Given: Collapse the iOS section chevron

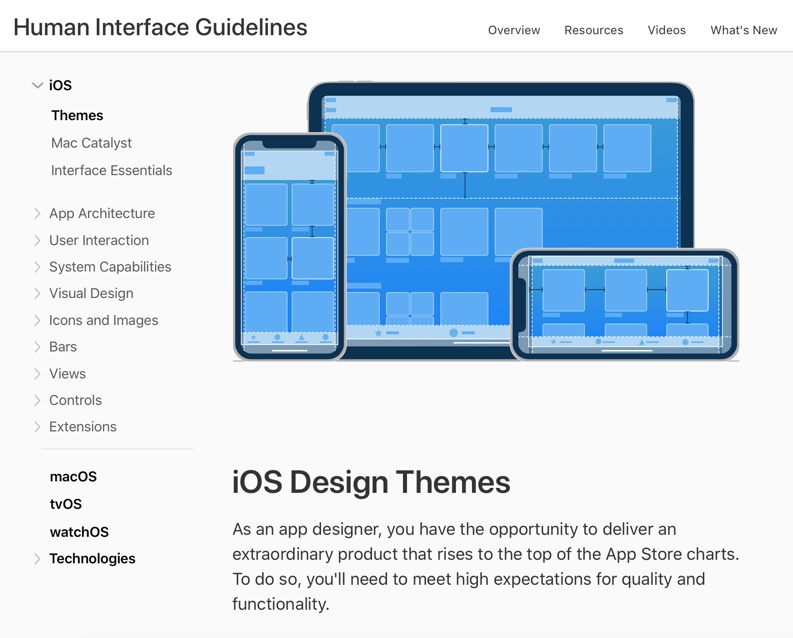Looking at the screenshot, I should click(37, 85).
